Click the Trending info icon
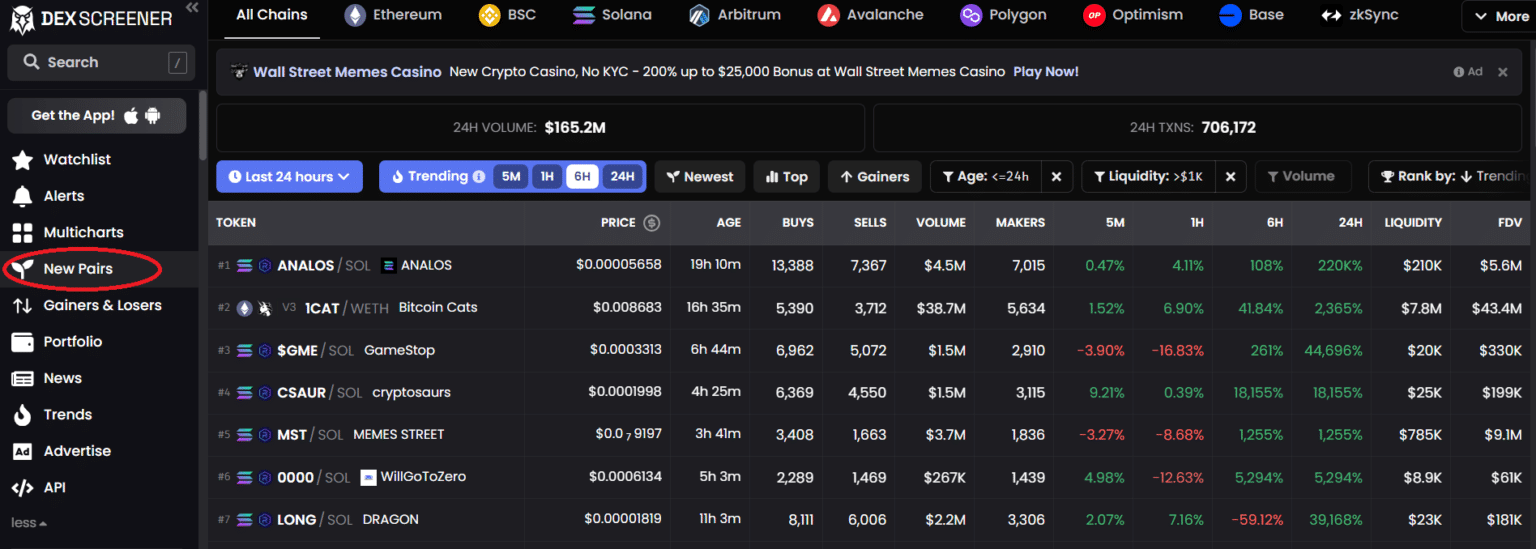The height and width of the screenshot is (549, 1536). pyautogui.click(x=479, y=177)
